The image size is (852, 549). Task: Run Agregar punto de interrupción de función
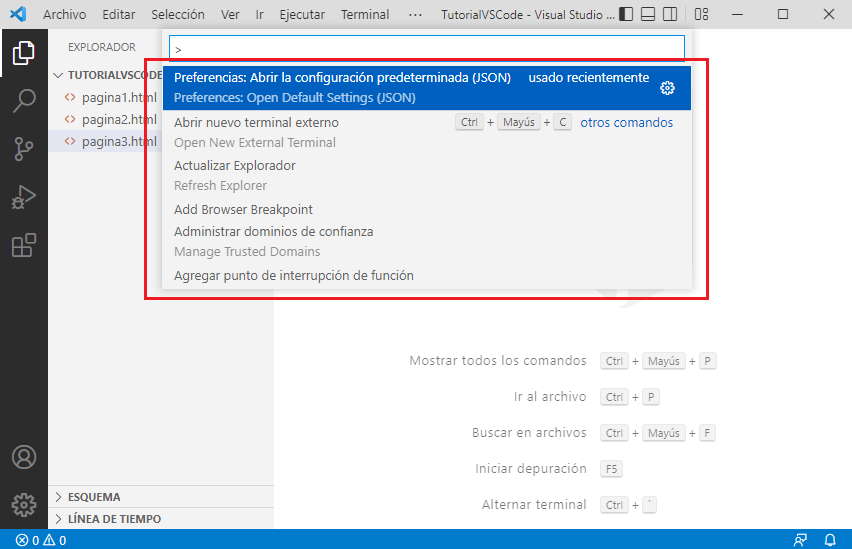click(427, 276)
